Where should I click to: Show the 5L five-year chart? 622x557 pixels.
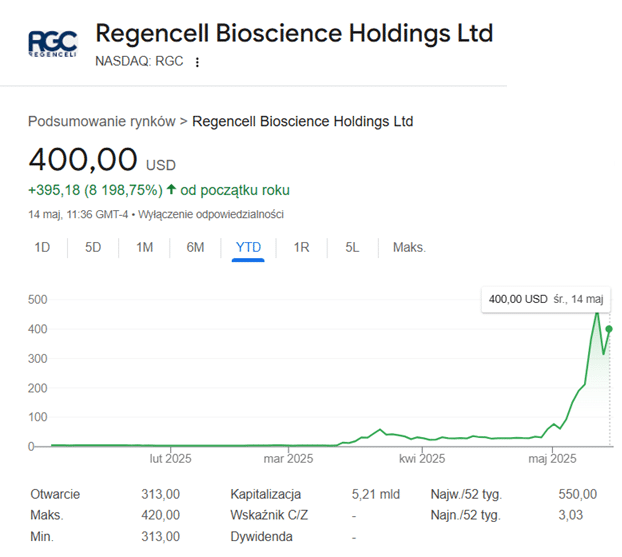(x=352, y=247)
